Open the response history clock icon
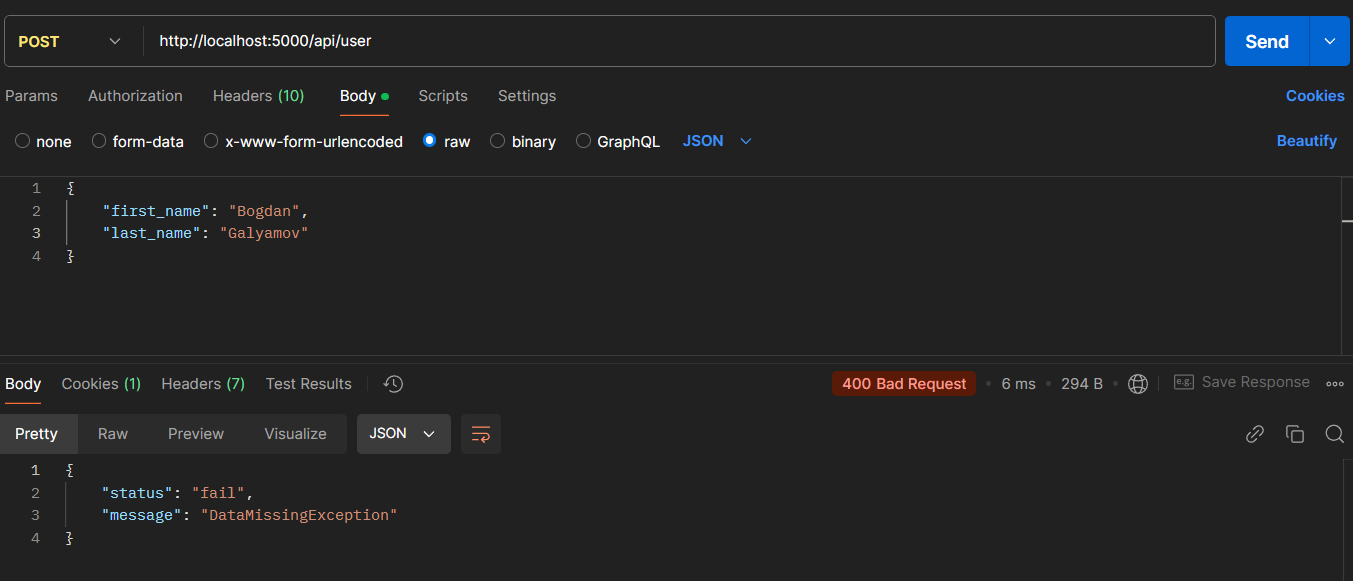 tap(393, 384)
